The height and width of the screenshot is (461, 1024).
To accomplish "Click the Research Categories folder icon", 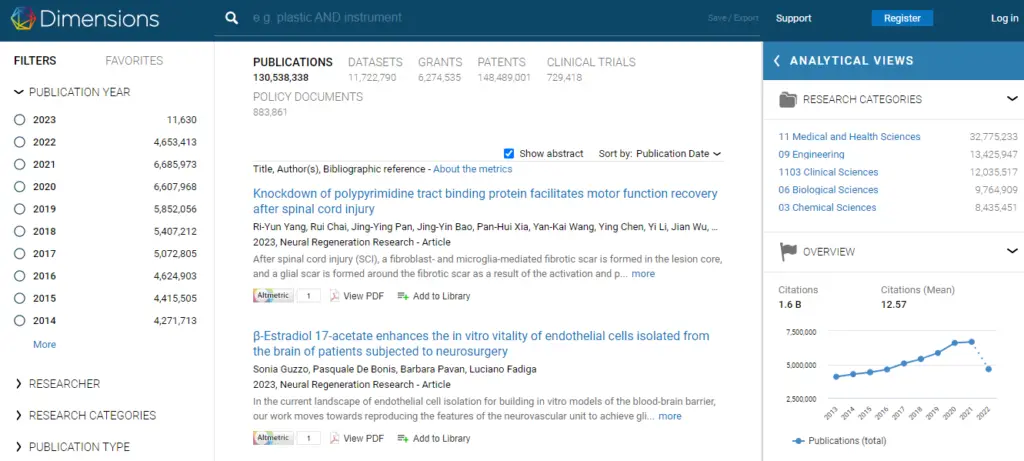I will (x=788, y=99).
